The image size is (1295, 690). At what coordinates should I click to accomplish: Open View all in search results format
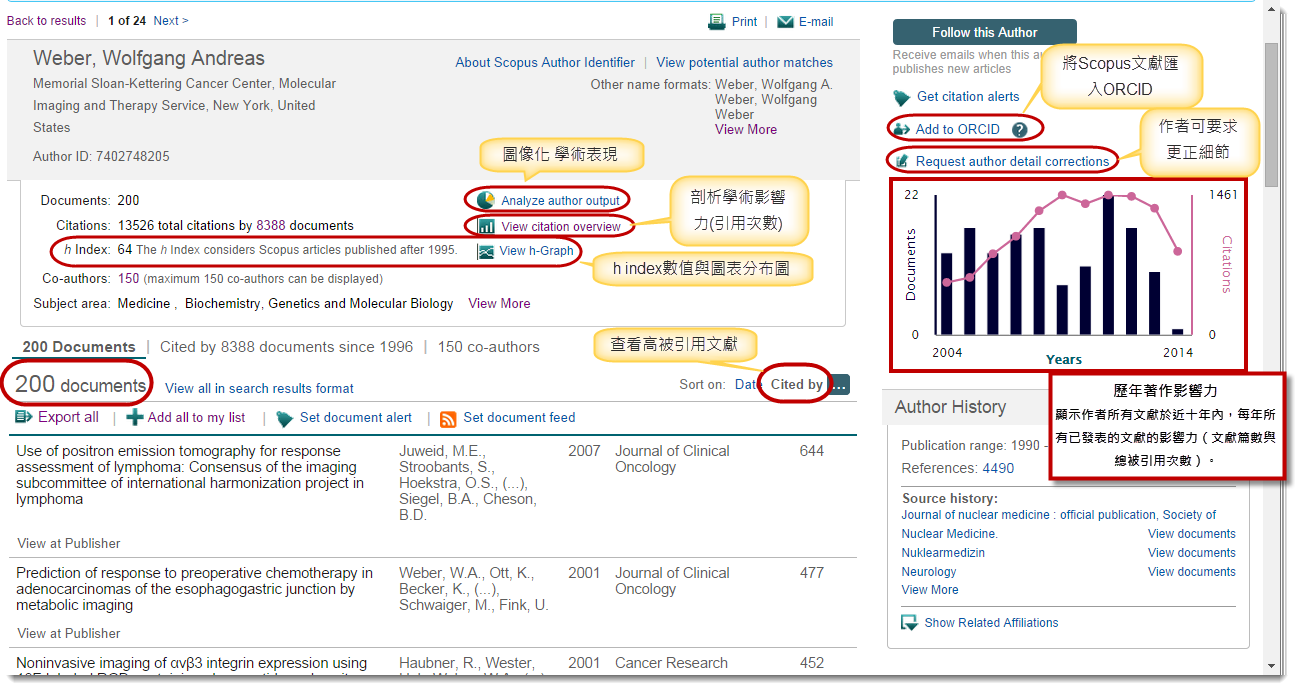[x=259, y=388]
